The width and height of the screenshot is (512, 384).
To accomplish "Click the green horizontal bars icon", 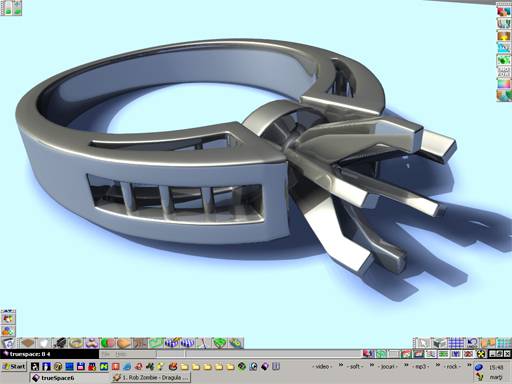I will pyautogui.click(x=443, y=354).
